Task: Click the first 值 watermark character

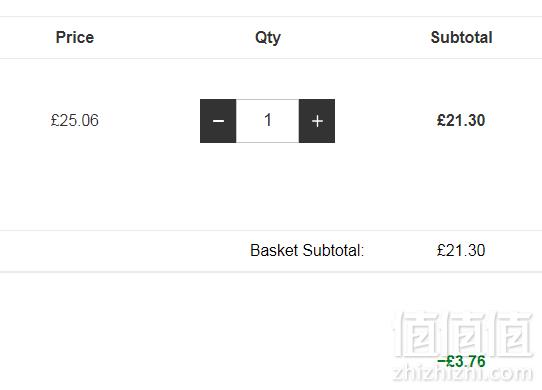Action: tap(418, 334)
